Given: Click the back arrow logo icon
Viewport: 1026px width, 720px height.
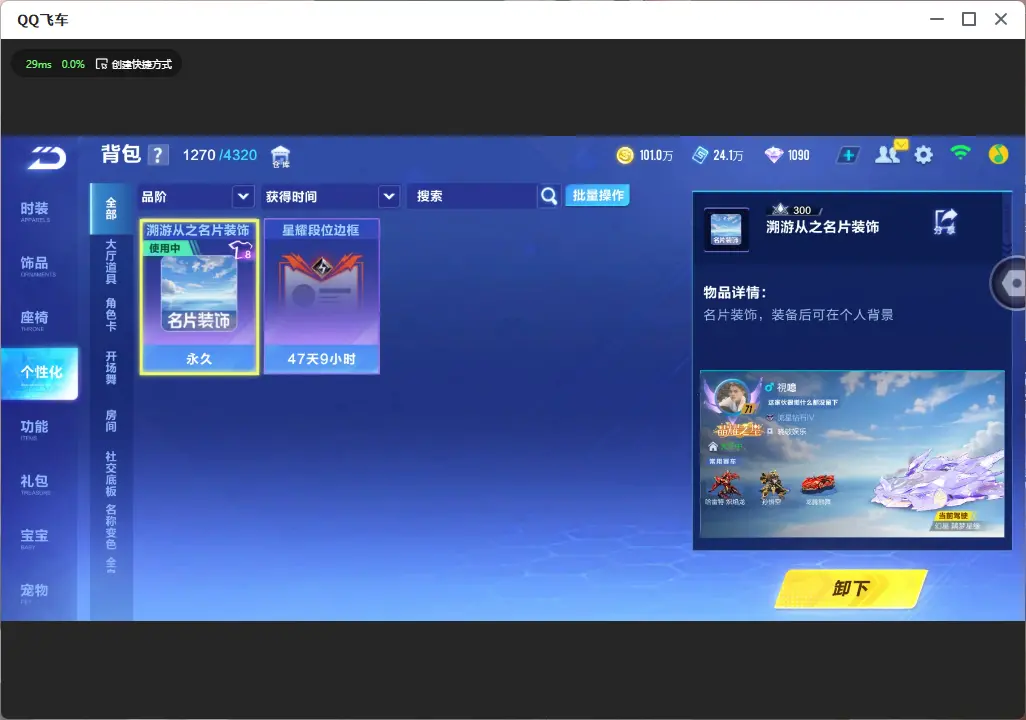Looking at the screenshot, I should pos(46,157).
